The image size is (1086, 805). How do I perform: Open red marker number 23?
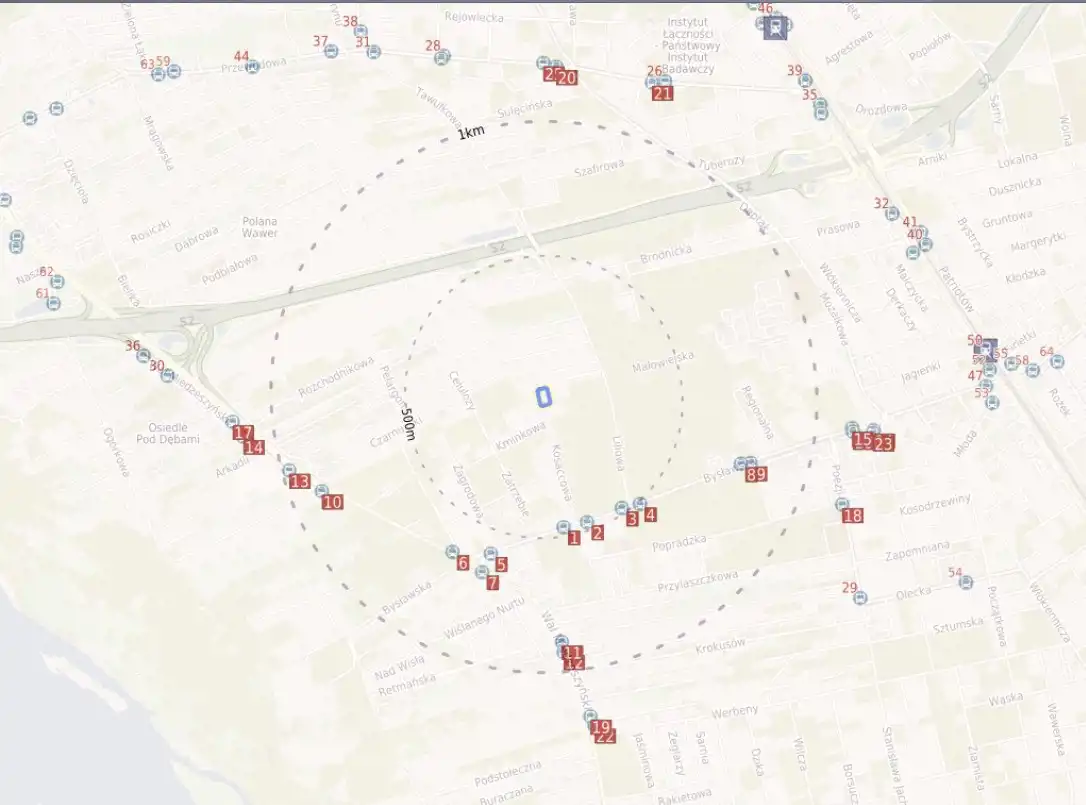pyautogui.click(x=883, y=443)
